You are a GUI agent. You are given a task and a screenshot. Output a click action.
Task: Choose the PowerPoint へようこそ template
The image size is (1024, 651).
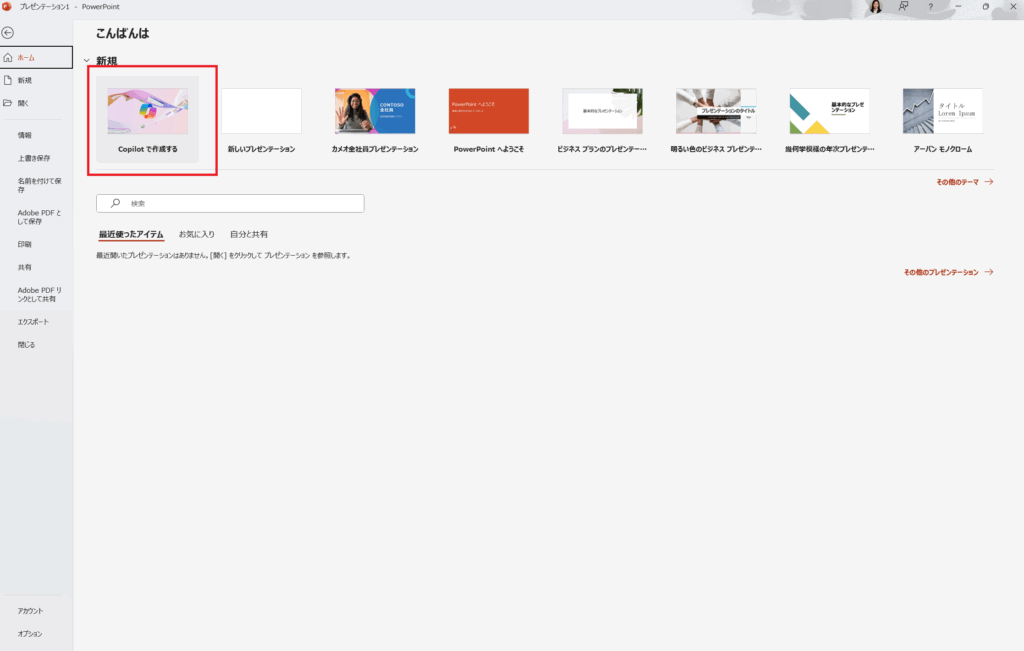[x=489, y=112]
